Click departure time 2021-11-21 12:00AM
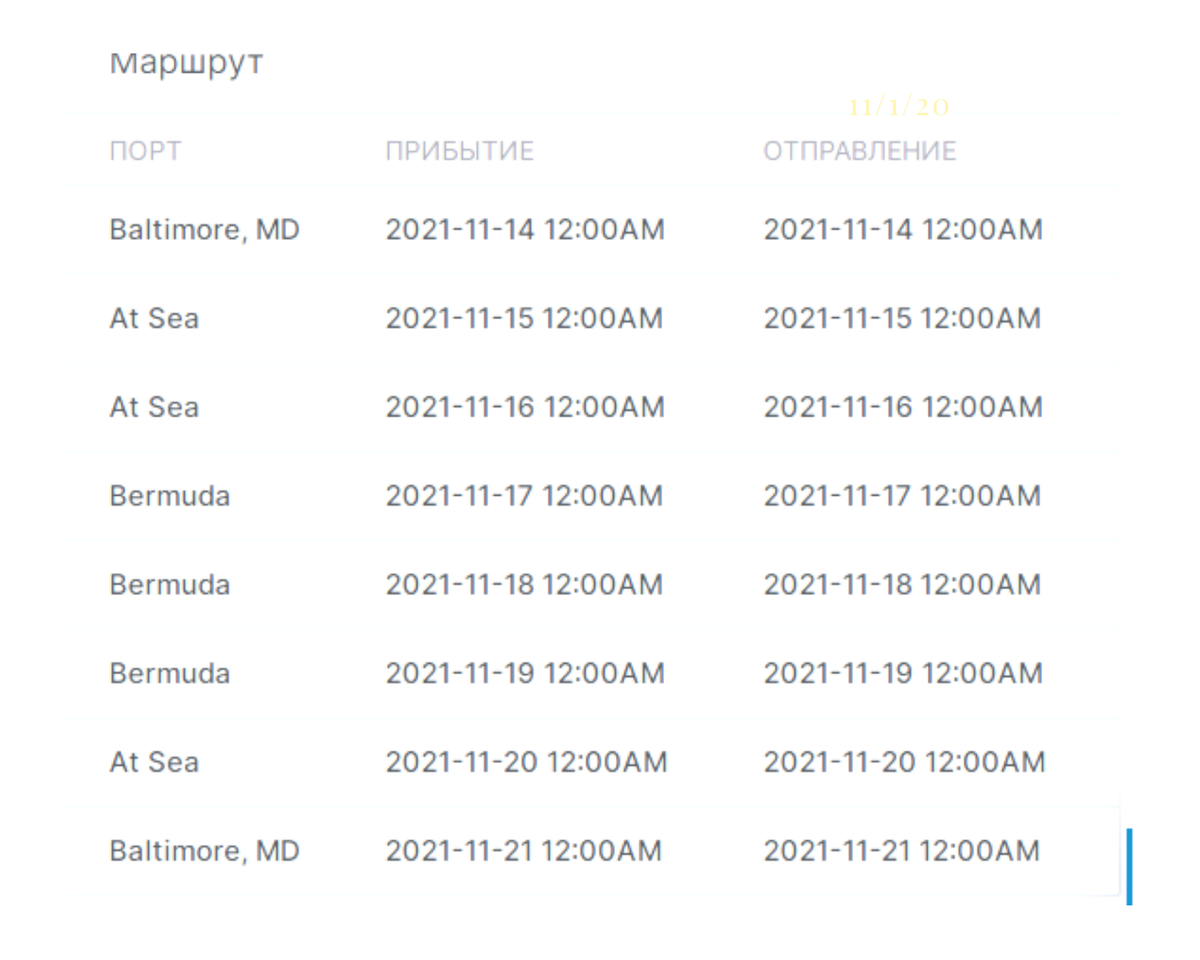Viewport: 1200px width, 960px height. click(902, 851)
